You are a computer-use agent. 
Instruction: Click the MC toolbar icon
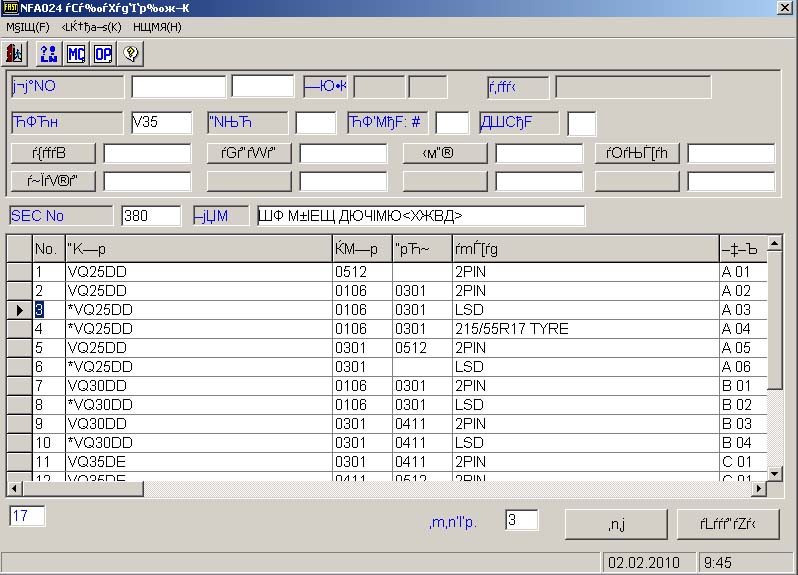(x=76, y=53)
